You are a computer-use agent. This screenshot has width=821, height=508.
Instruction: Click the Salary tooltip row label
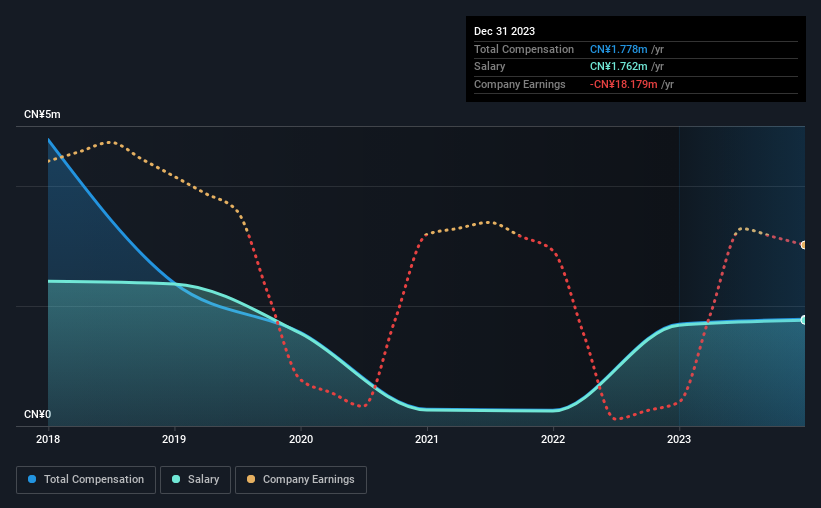pos(490,67)
